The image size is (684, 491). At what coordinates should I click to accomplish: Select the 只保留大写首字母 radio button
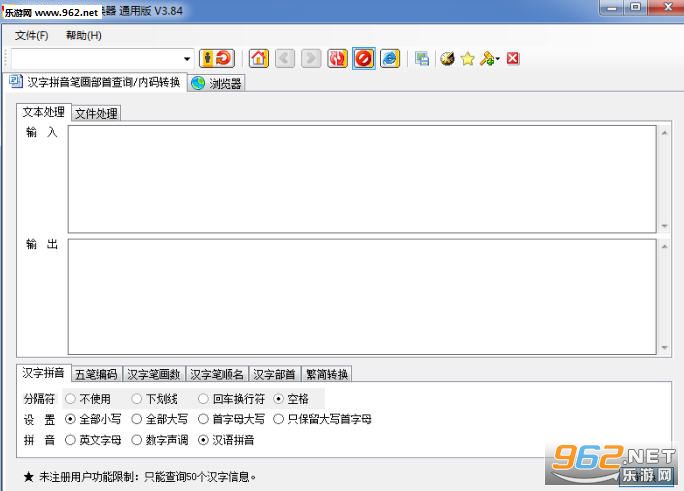322,419
